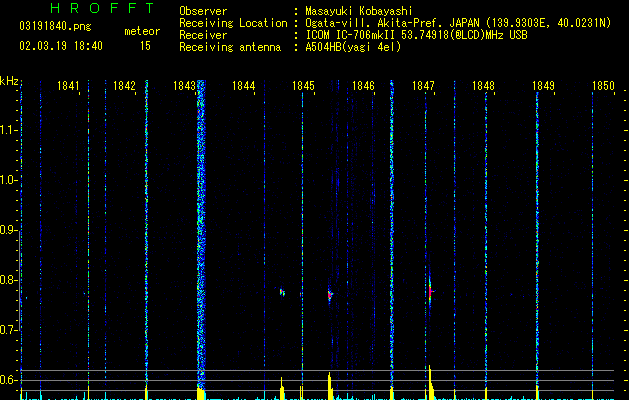This screenshot has height=400, width=629.
Task: Click the 0.7 kHz axis tick label
Action: pos(8,330)
